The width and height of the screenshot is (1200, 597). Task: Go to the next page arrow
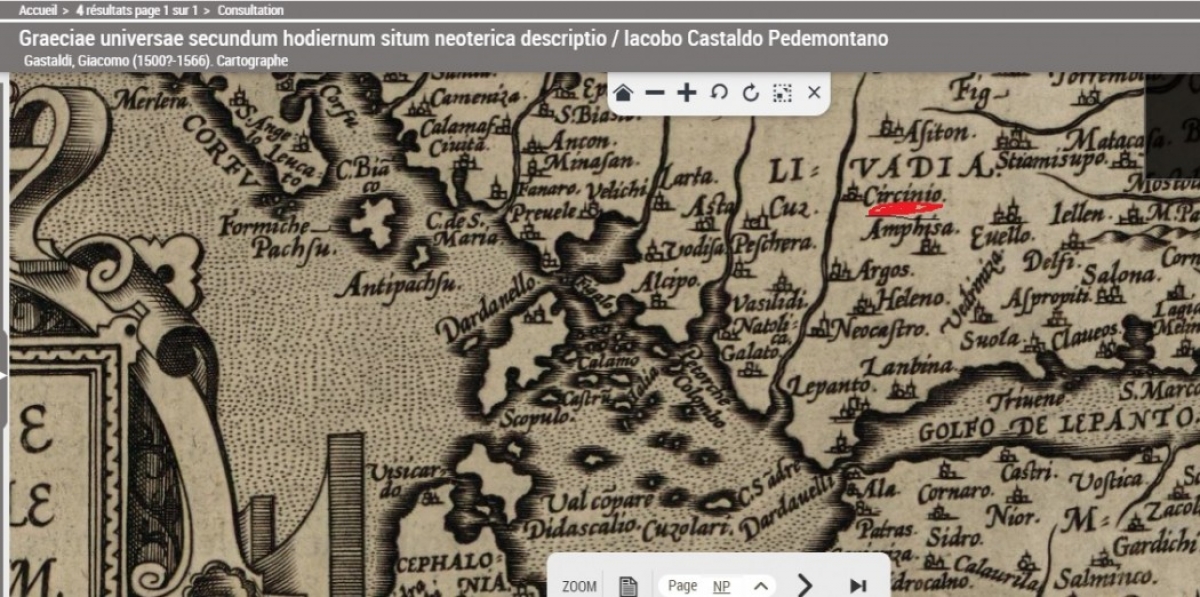(x=805, y=586)
